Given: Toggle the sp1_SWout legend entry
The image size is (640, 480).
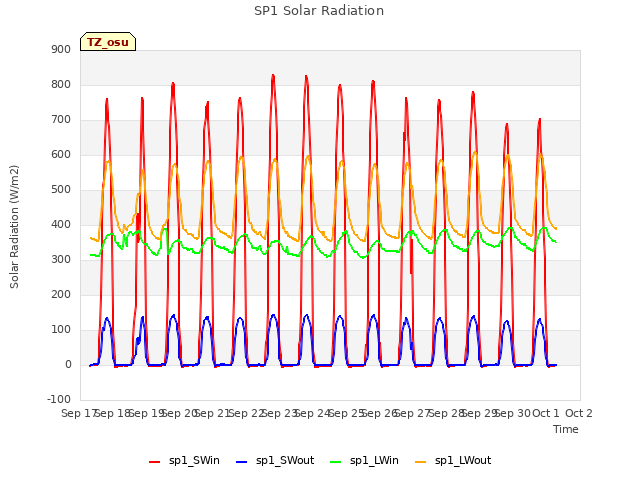Looking at the screenshot, I should 275,461.
